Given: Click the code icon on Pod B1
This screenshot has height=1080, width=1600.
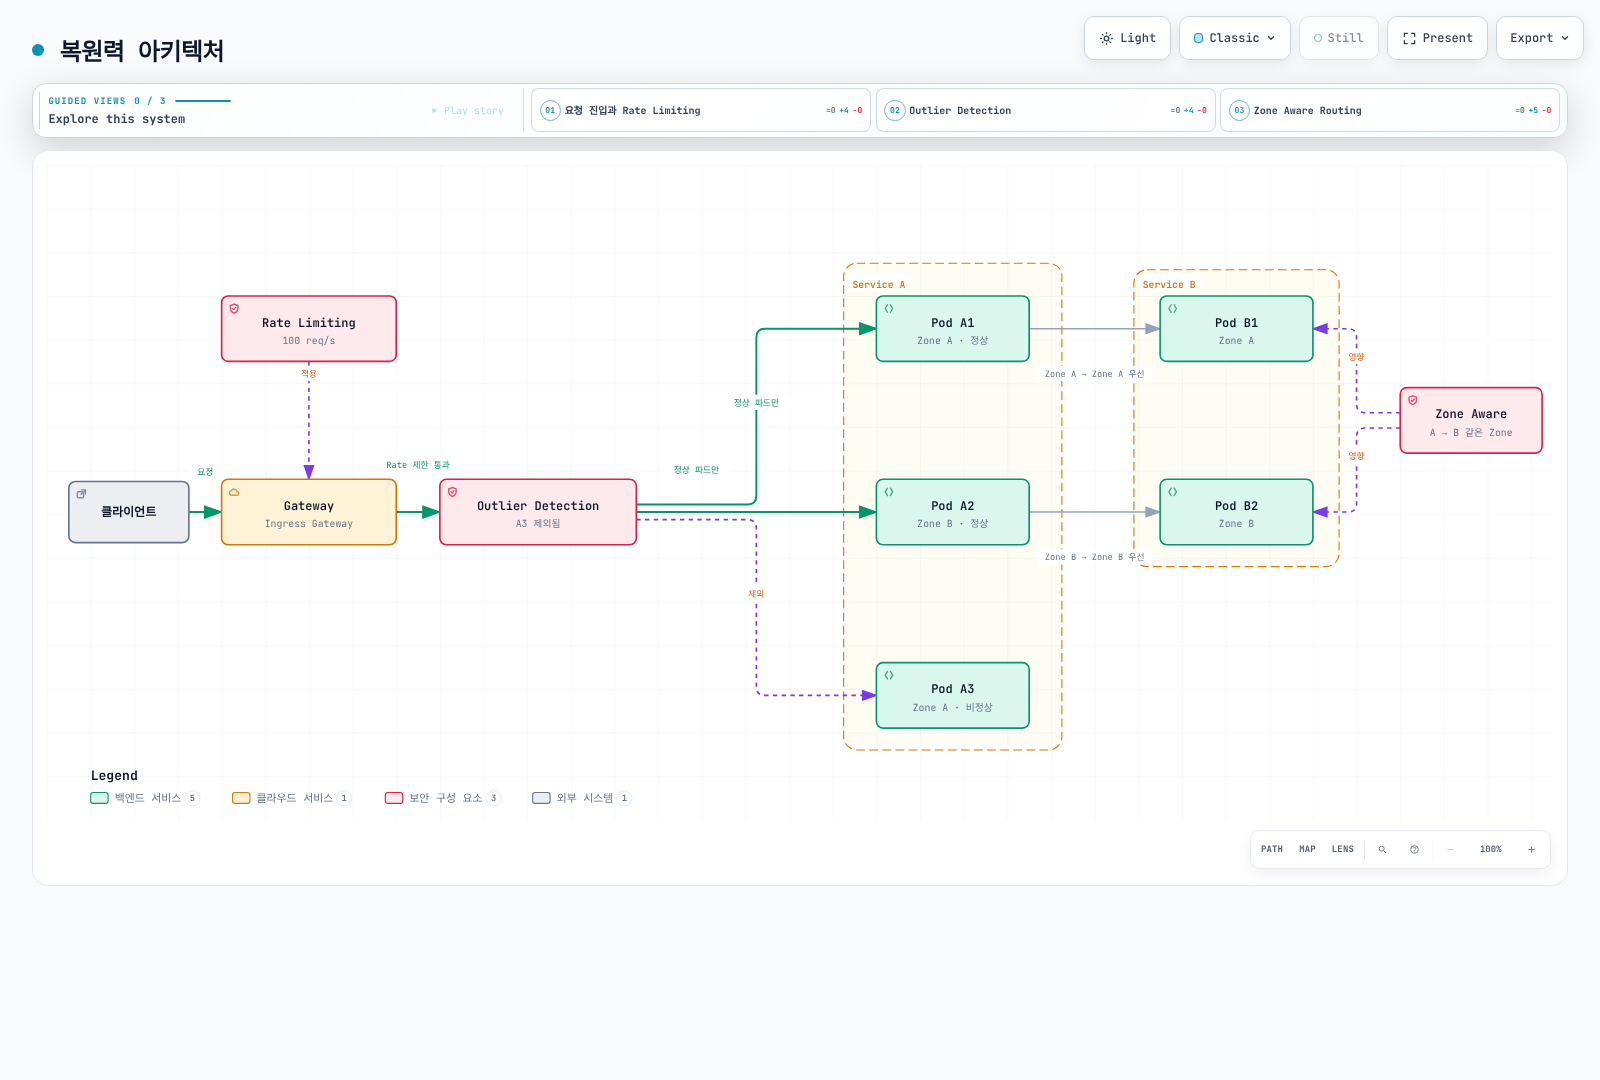Looking at the screenshot, I should [x=1172, y=309].
